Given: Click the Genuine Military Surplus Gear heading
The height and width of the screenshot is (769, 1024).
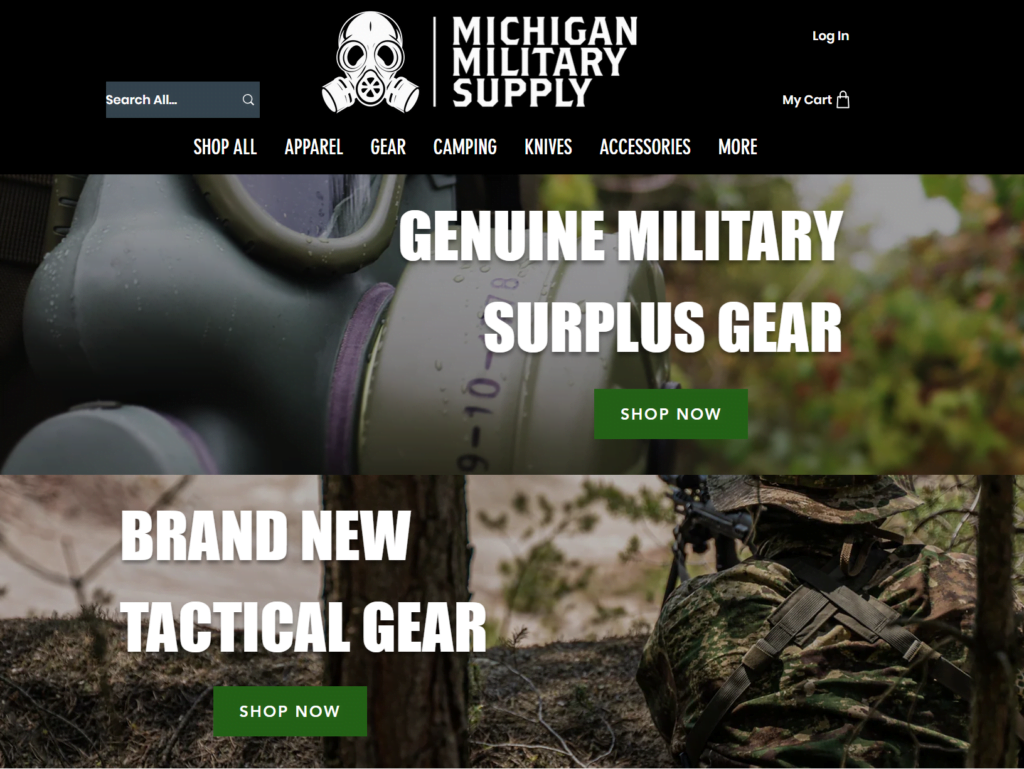Looking at the screenshot, I should click(620, 281).
